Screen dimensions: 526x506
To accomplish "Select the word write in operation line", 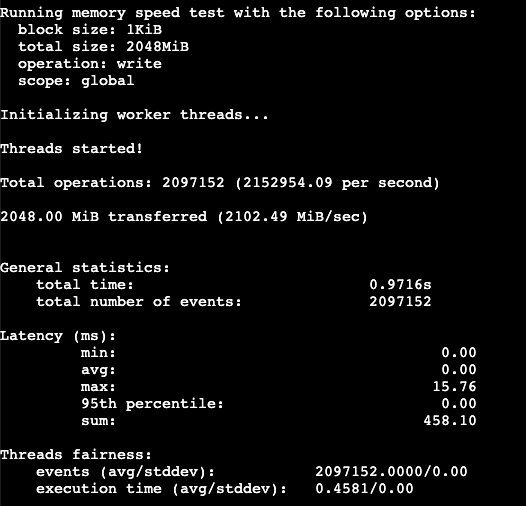I will point(139,64).
